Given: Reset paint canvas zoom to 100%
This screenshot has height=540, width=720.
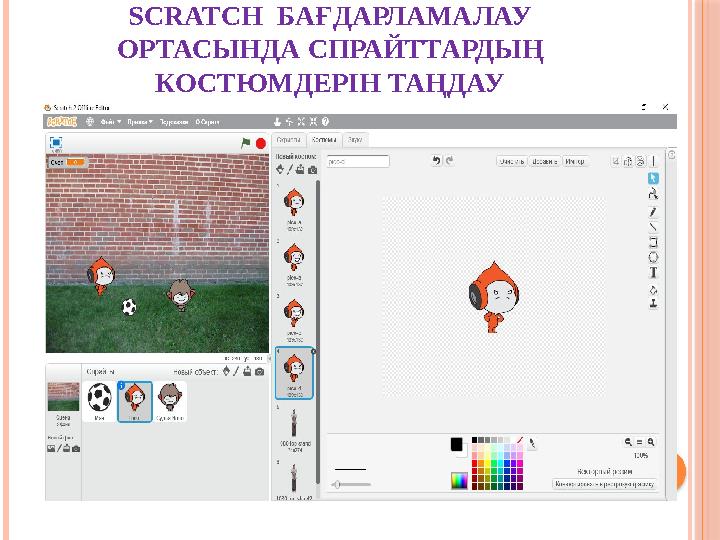Looking at the screenshot, I should (x=639, y=442).
